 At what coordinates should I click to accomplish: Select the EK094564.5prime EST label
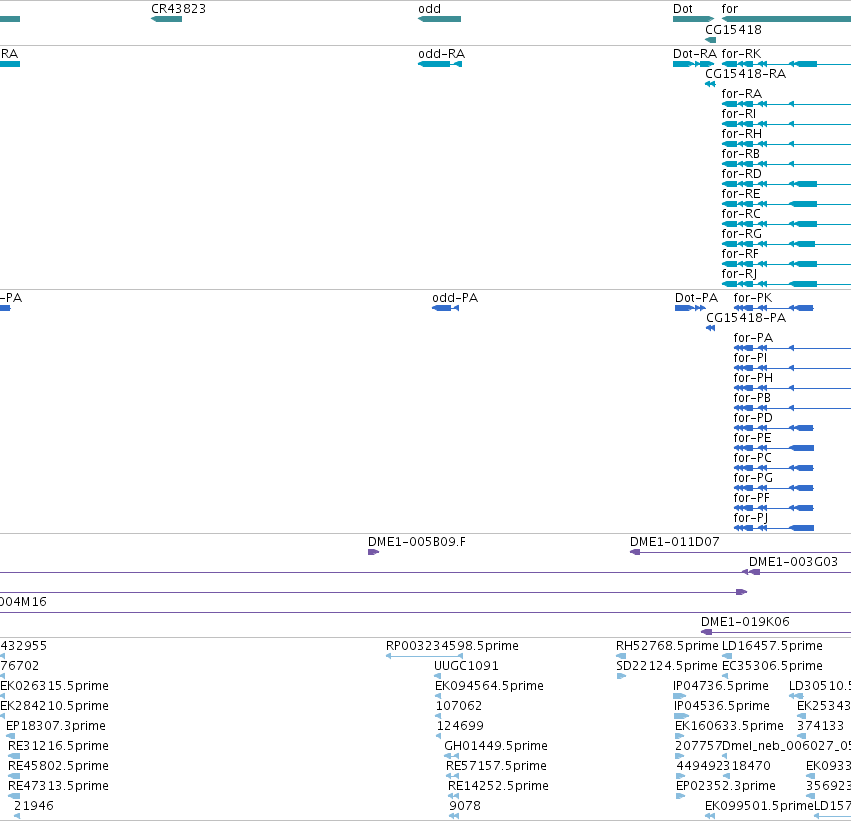(x=489, y=686)
